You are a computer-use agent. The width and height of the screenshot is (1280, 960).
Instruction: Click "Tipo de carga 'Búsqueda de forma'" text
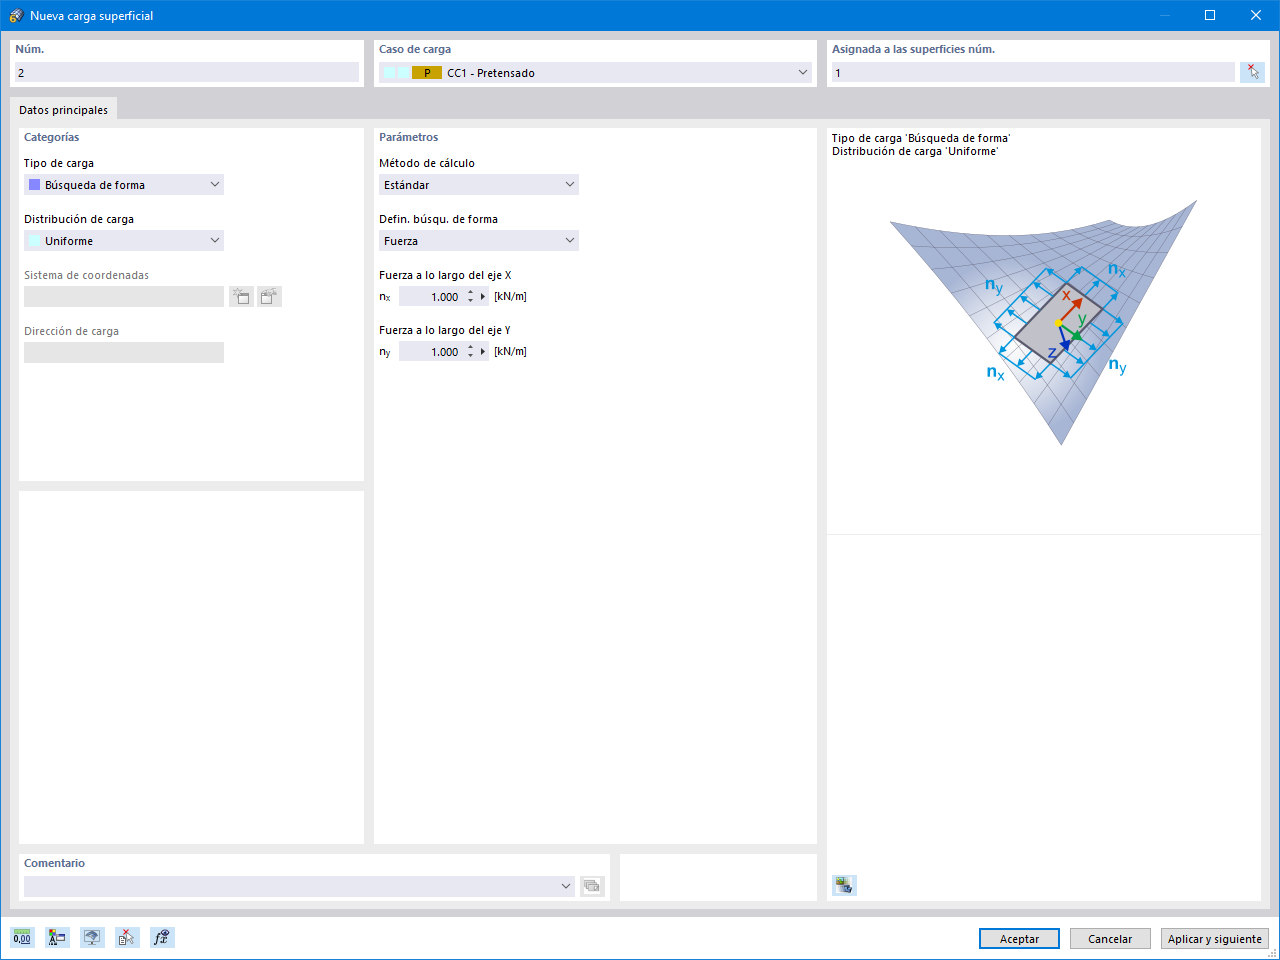point(921,138)
